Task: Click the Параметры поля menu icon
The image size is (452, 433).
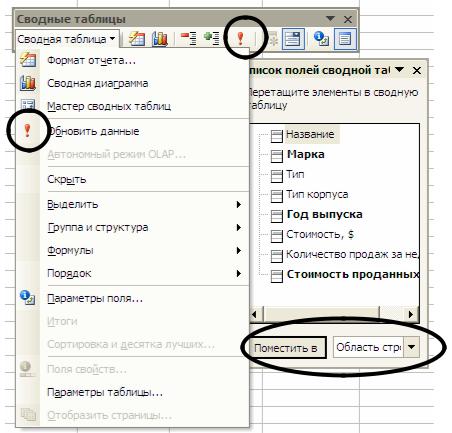Action: 28,297
